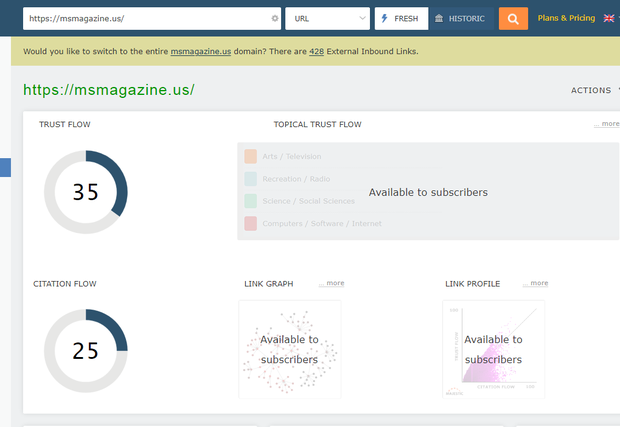Open search settings gear in URL field
Image resolution: width=620 pixels, height=427 pixels.
[275, 18]
